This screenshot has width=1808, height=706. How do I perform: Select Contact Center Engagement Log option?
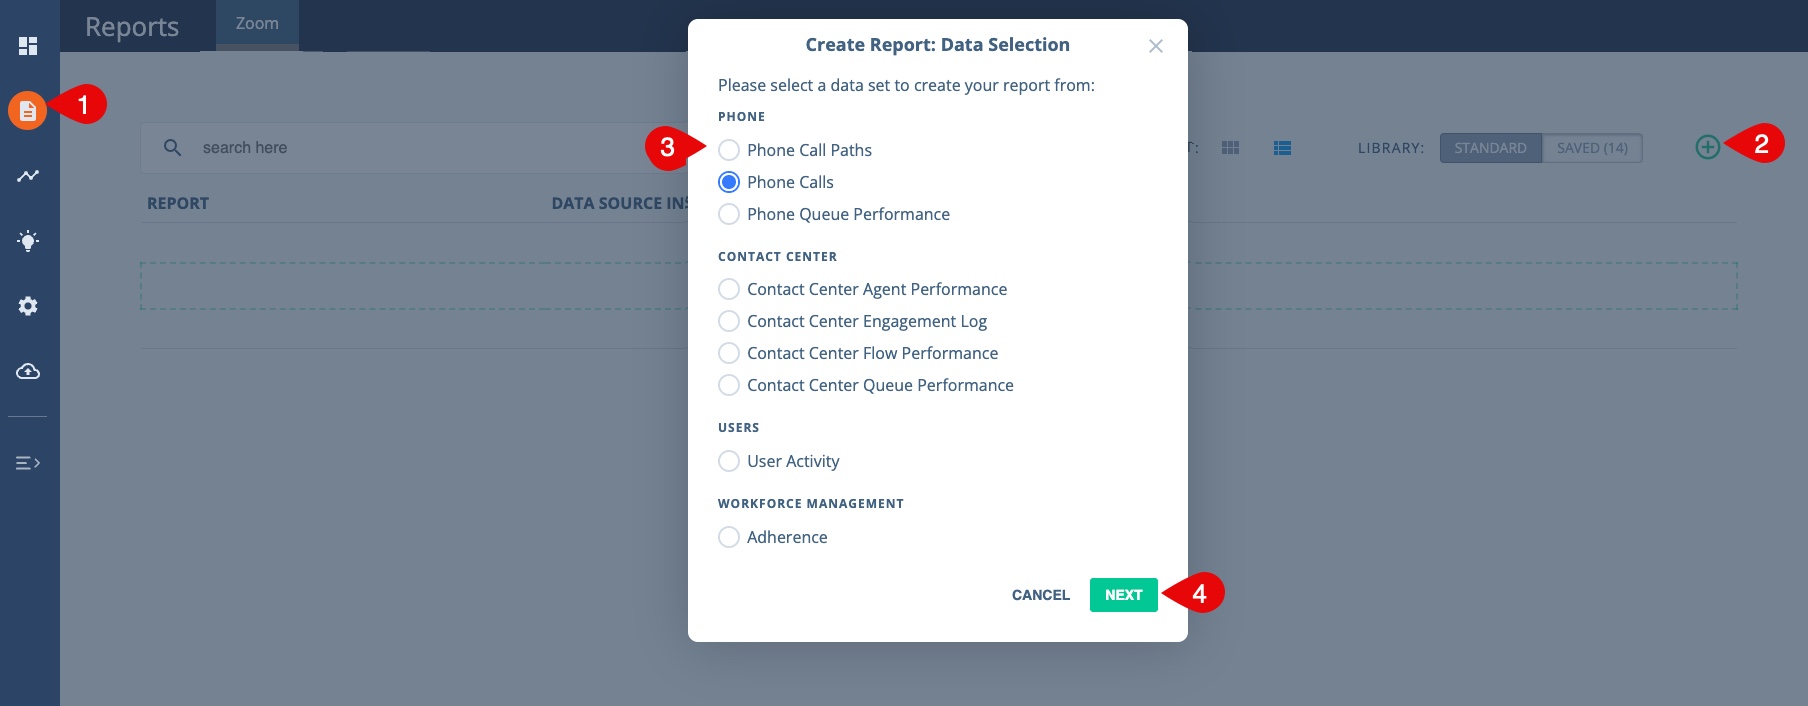[729, 321]
